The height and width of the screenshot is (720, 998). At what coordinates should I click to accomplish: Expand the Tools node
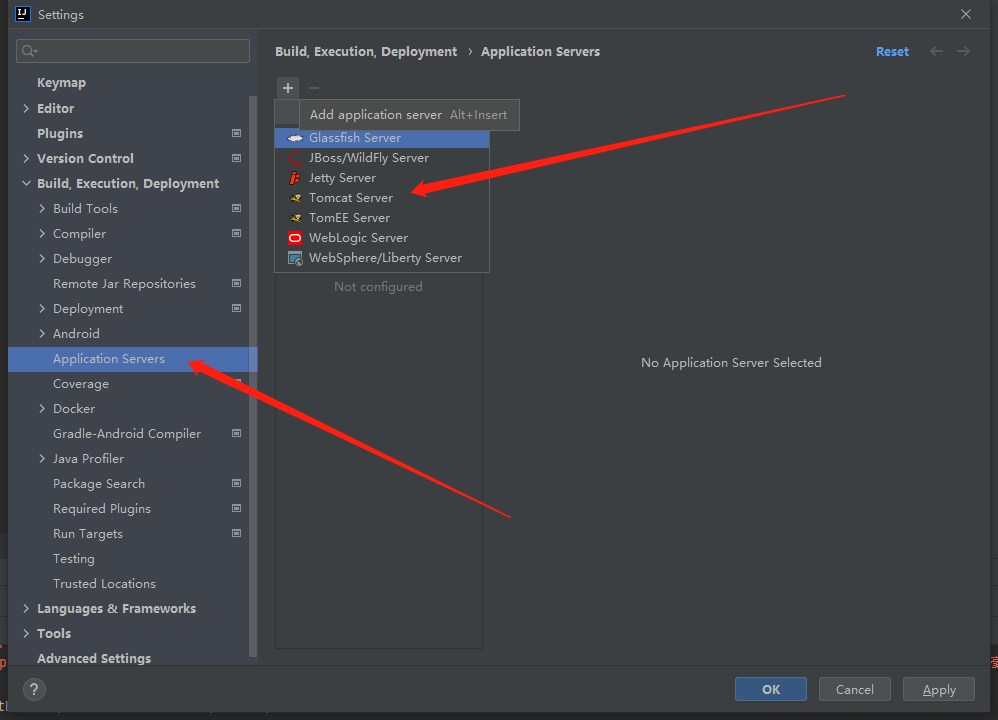pos(26,633)
